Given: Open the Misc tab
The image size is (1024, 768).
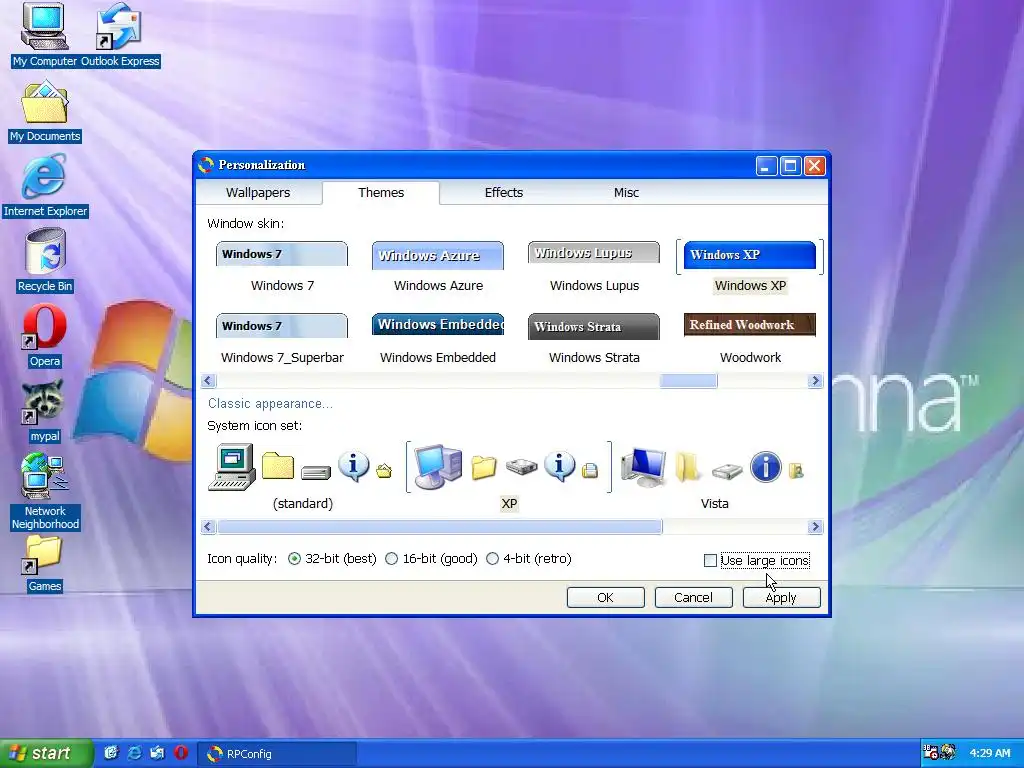Looking at the screenshot, I should 626,193.
